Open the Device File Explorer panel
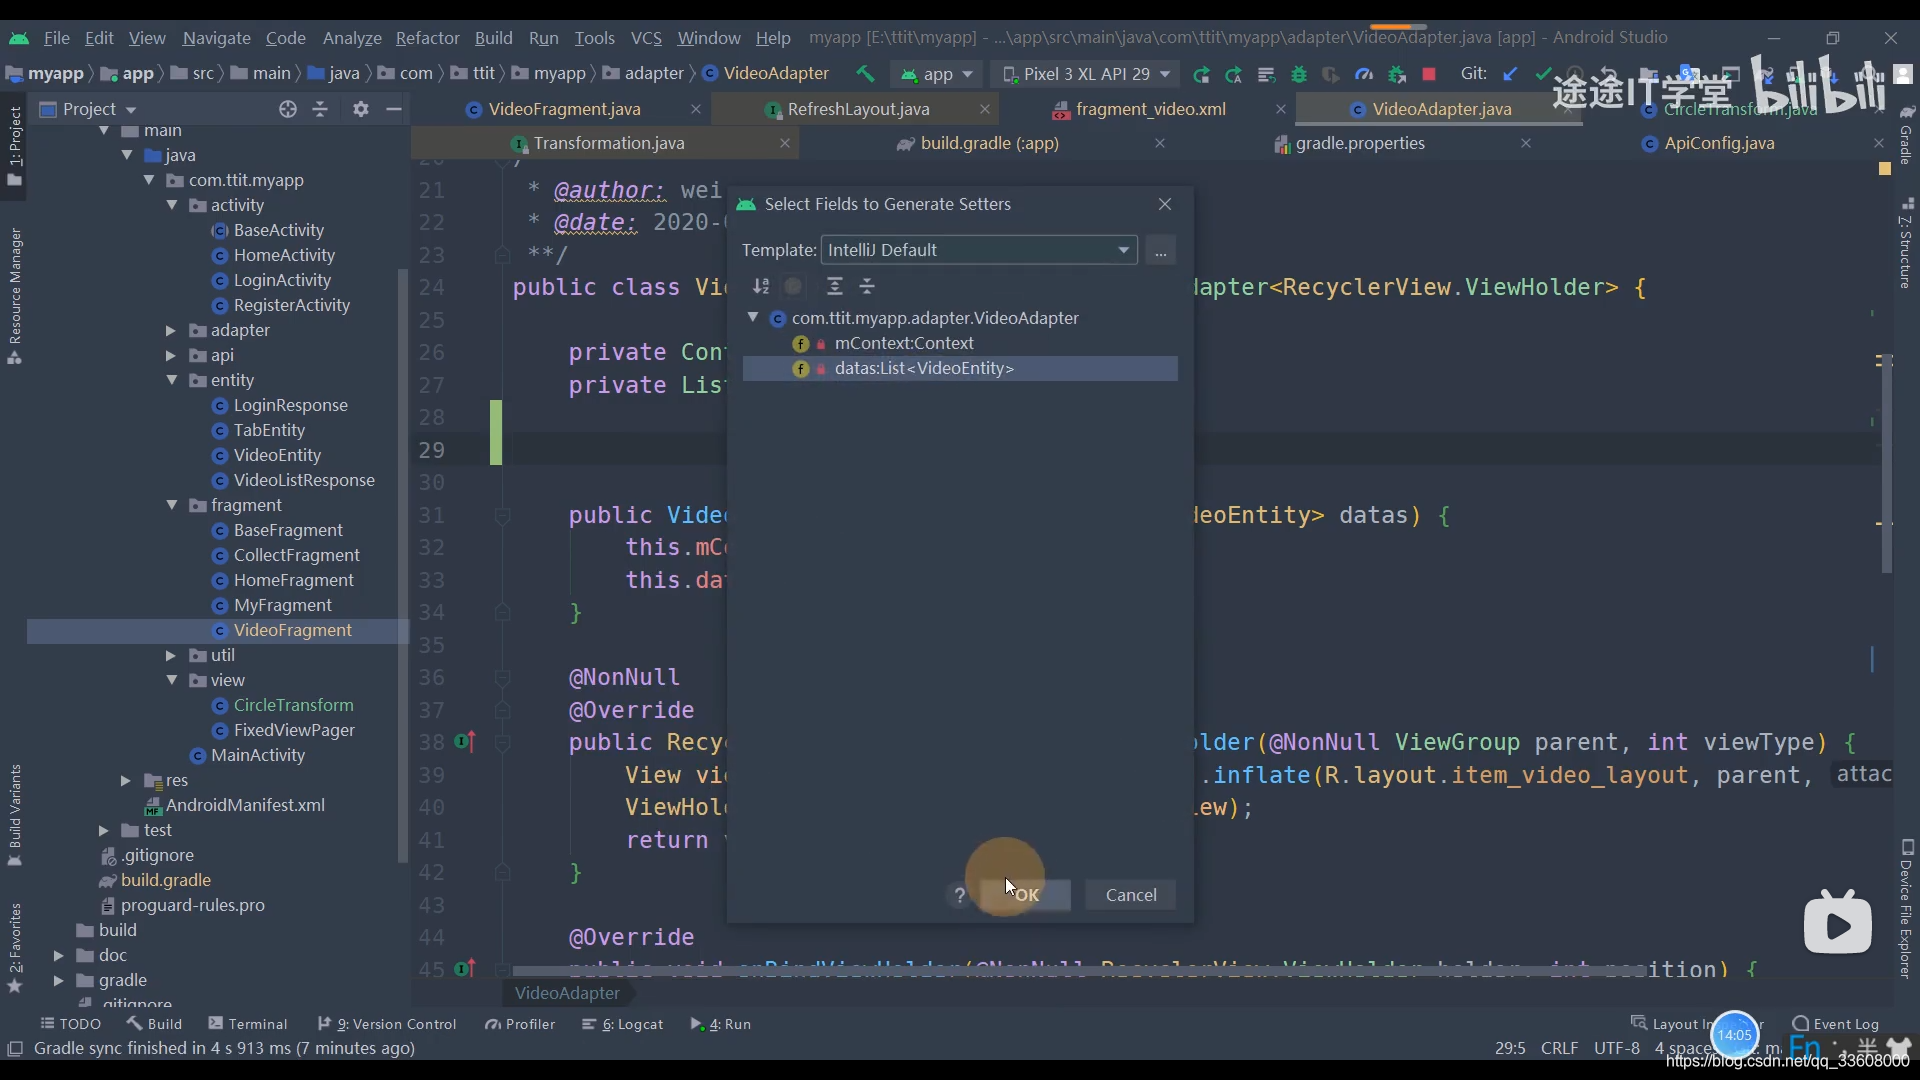 [1906, 909]
